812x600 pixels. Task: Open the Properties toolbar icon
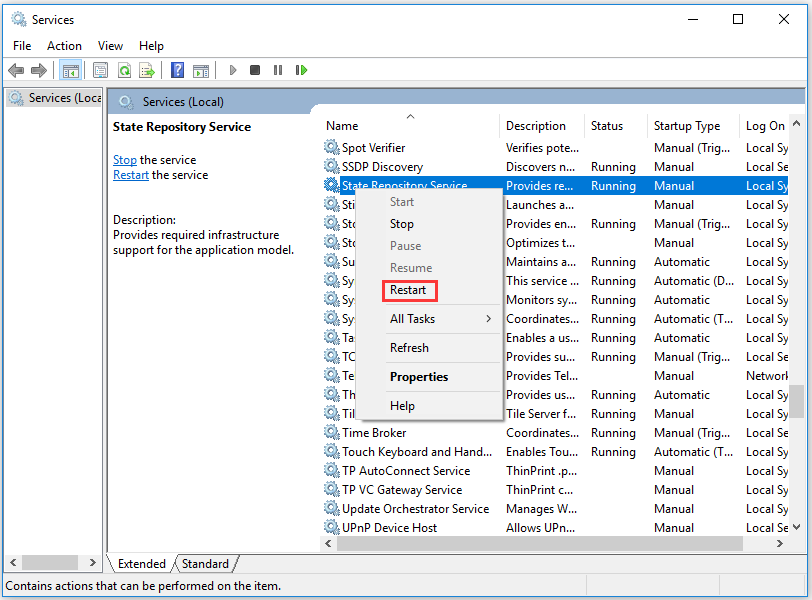100,70
